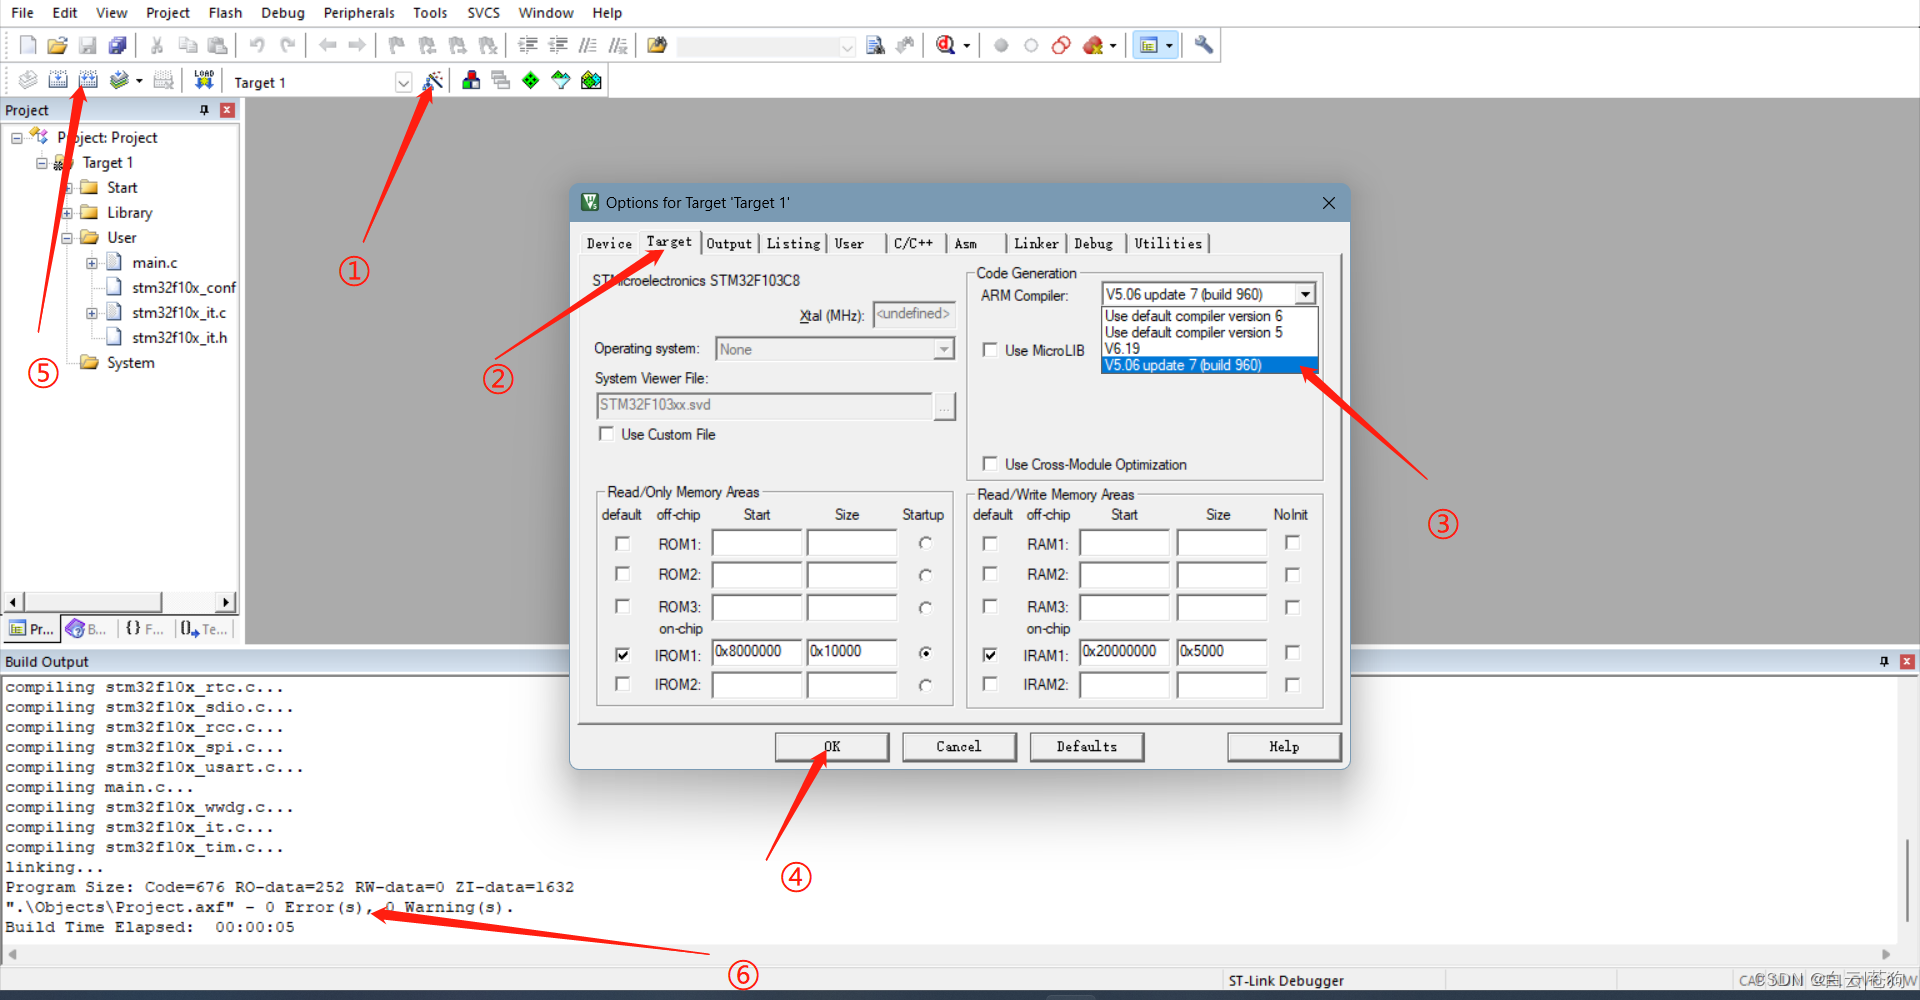
Task: Open the Pack Installer icon
Action: click(591, 80)
